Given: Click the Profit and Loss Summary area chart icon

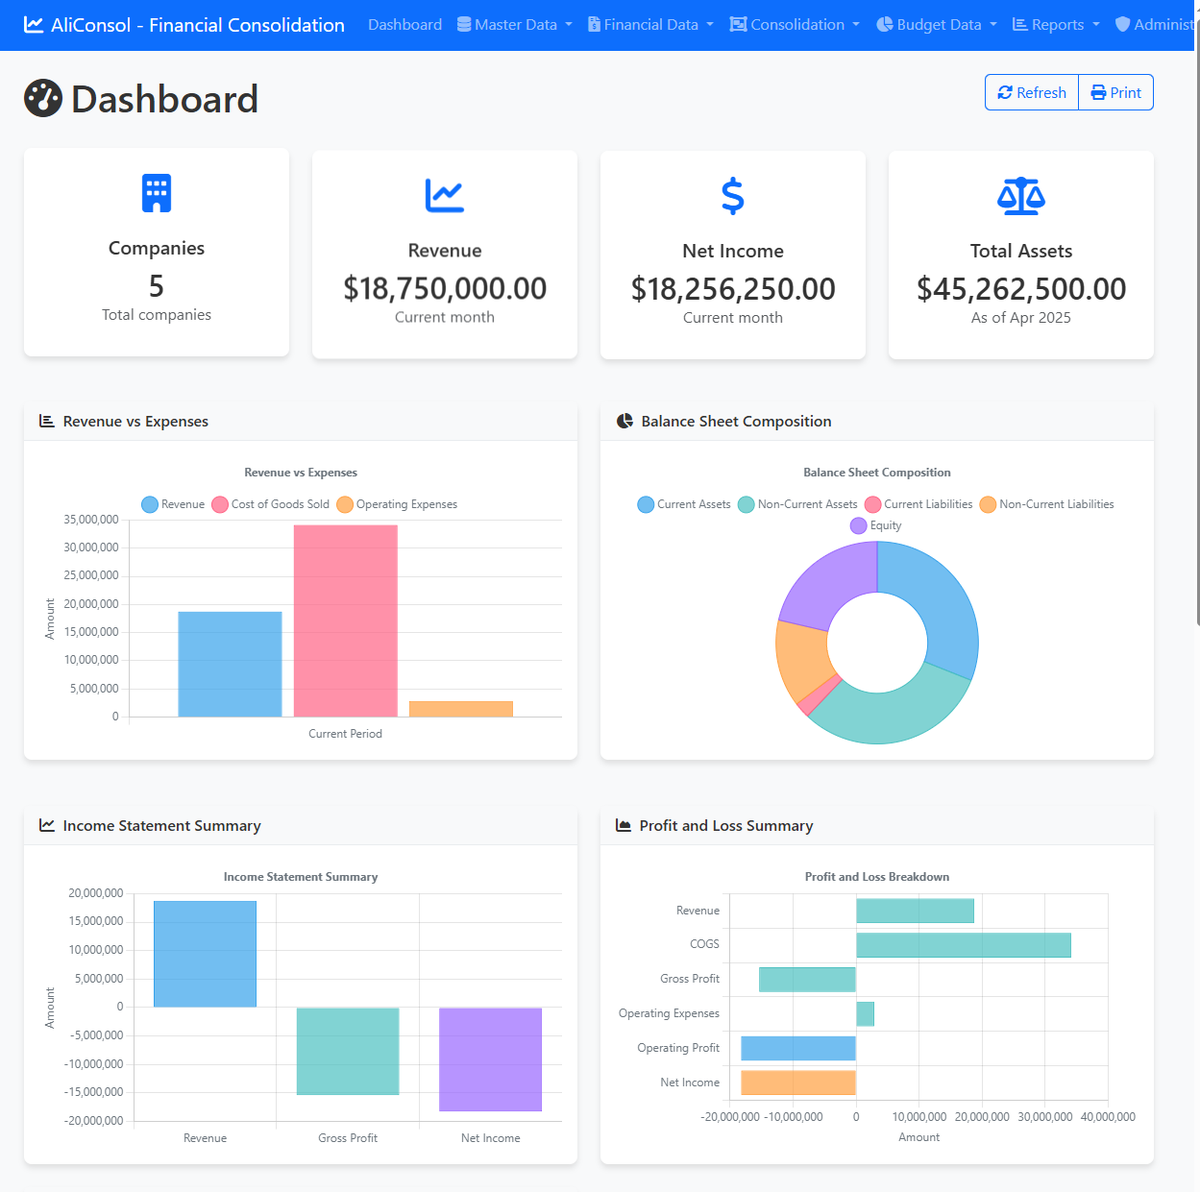Looking at the screenshot, I should (623, 825).
